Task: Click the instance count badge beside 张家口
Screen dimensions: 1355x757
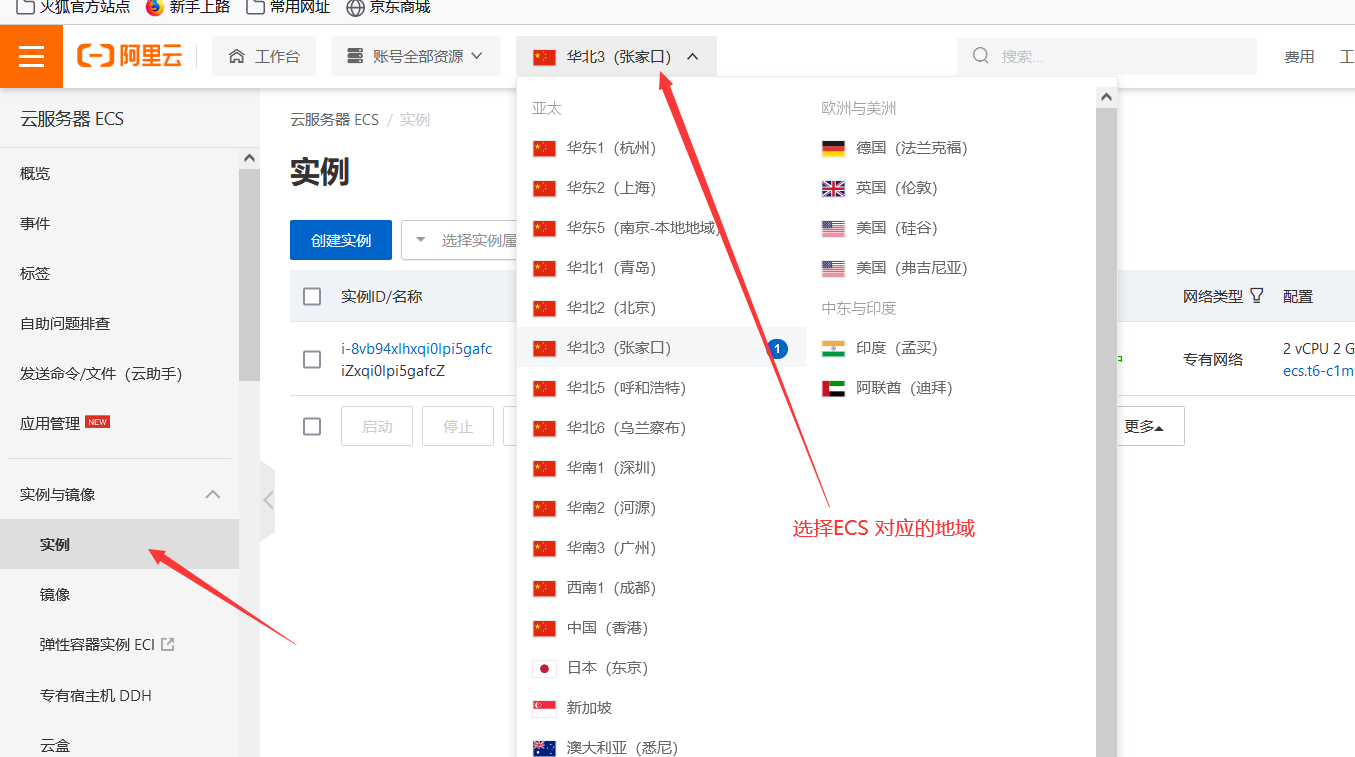Action: click(x=778, y=348)
